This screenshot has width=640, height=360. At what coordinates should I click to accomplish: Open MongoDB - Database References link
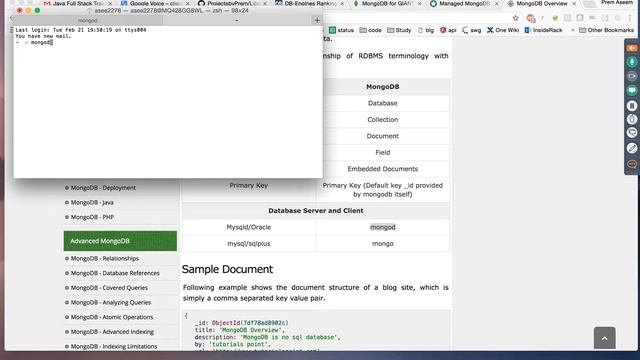click(x=115, y=273)
